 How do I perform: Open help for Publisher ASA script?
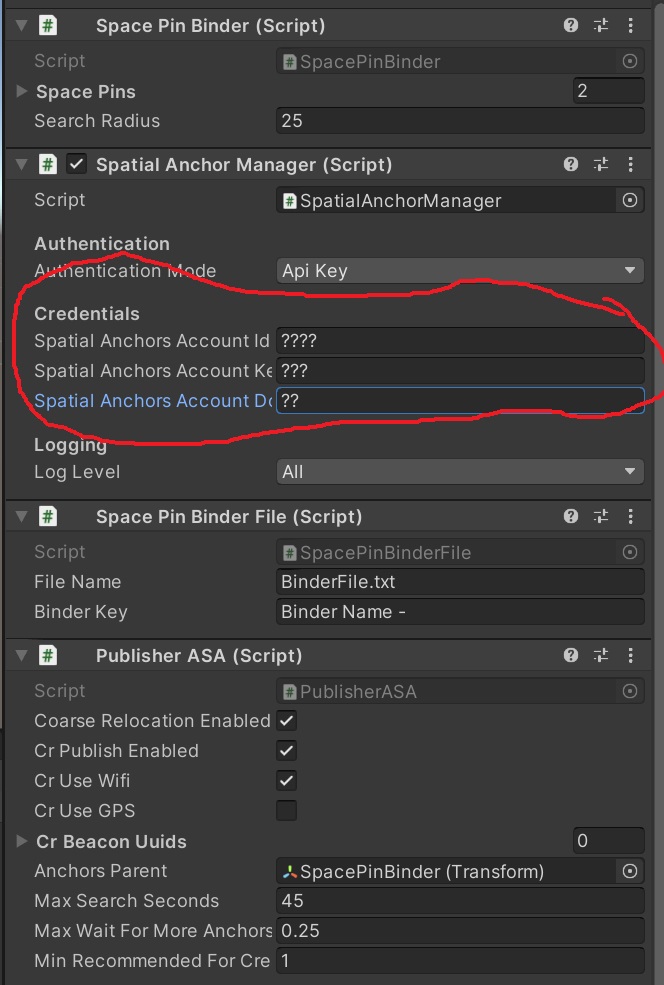point(570,655)
